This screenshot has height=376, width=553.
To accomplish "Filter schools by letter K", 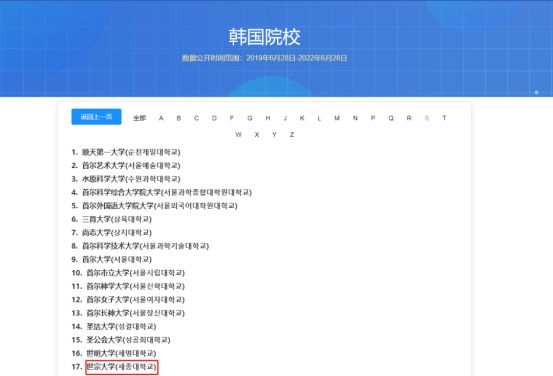I will [302, 118].
